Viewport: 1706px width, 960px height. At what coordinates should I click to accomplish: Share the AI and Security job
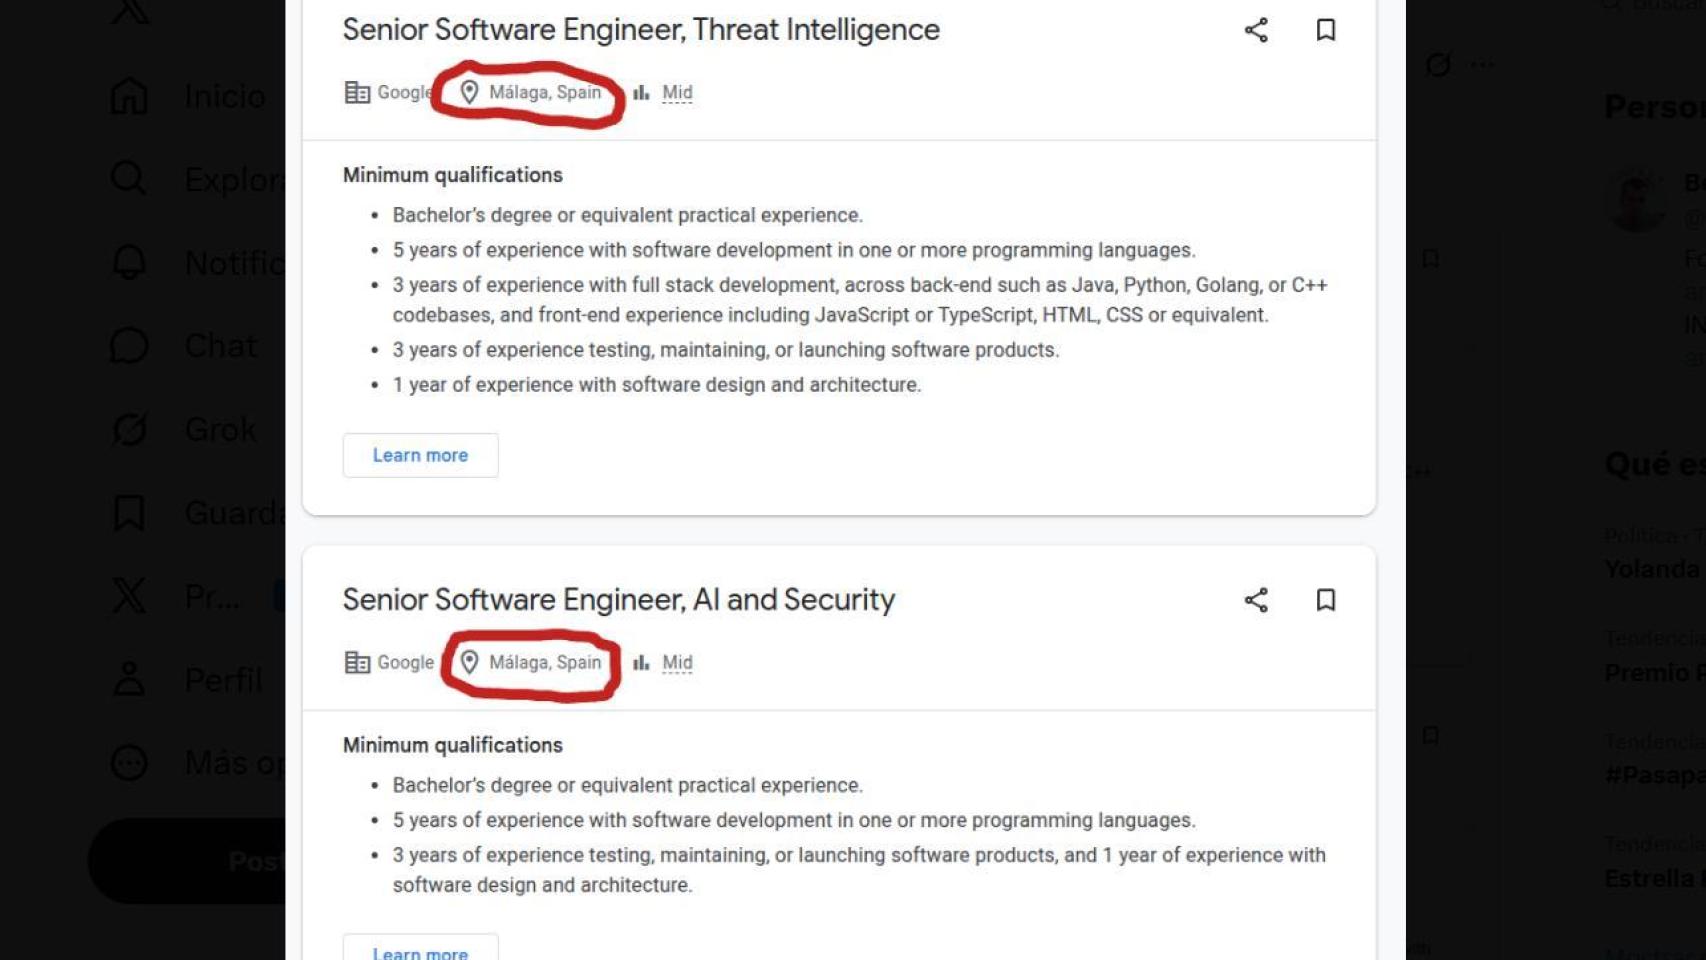pos(1256,600)
